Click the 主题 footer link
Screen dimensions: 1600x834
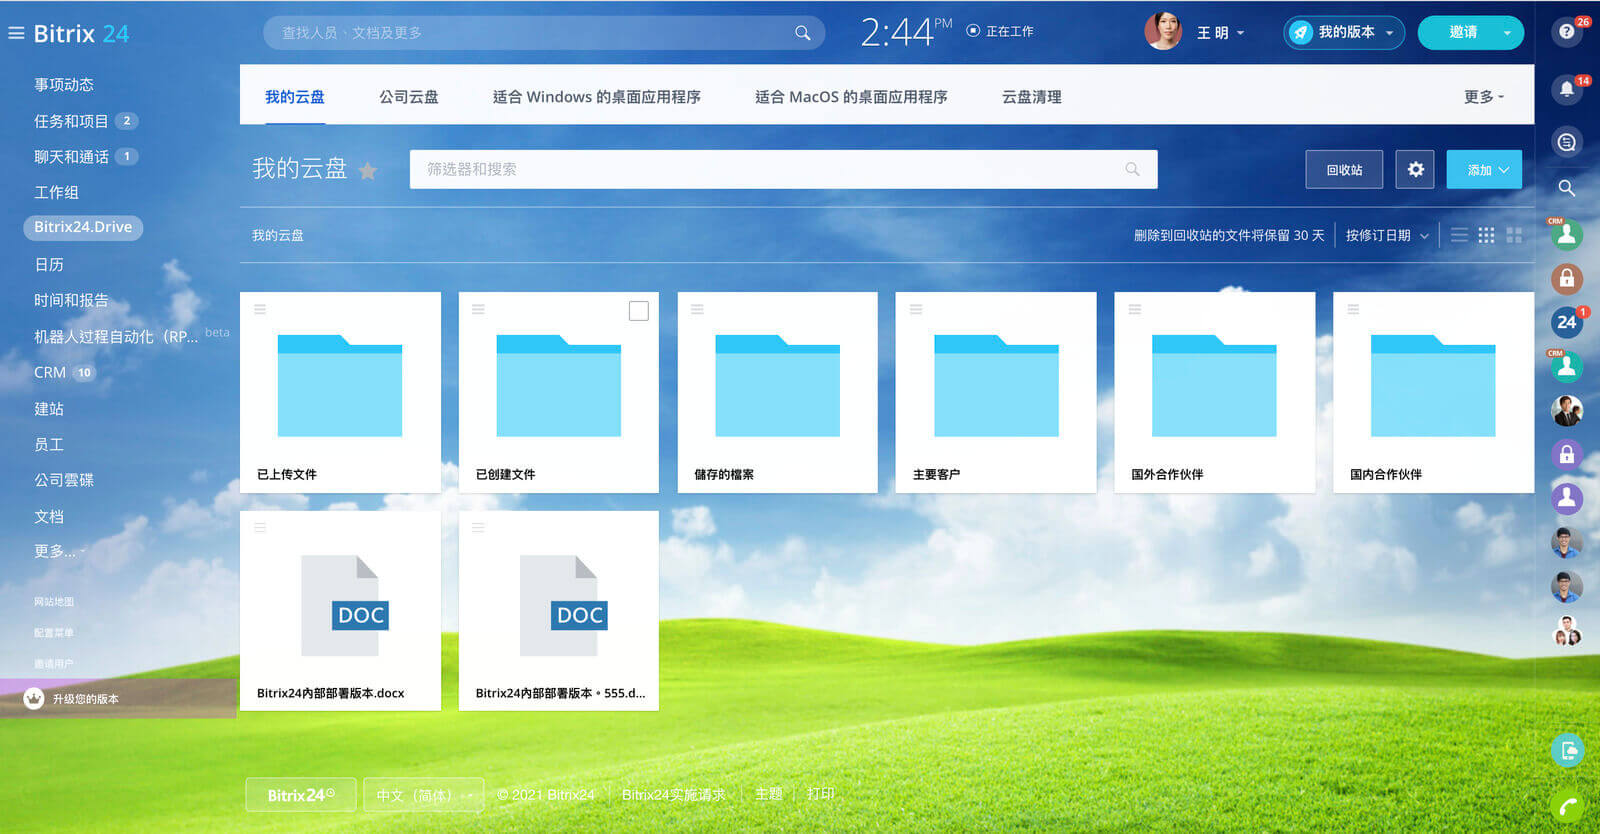[x=768, y=794]
